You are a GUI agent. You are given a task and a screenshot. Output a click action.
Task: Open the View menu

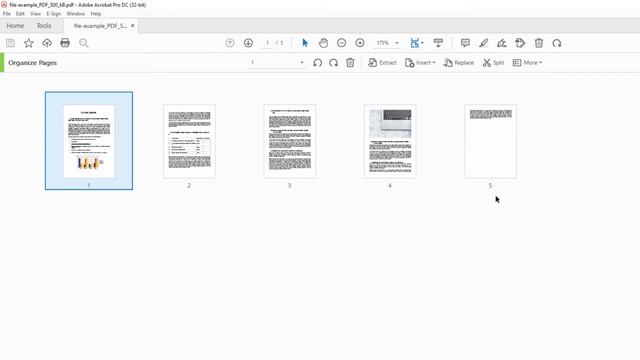coord(36,13)
